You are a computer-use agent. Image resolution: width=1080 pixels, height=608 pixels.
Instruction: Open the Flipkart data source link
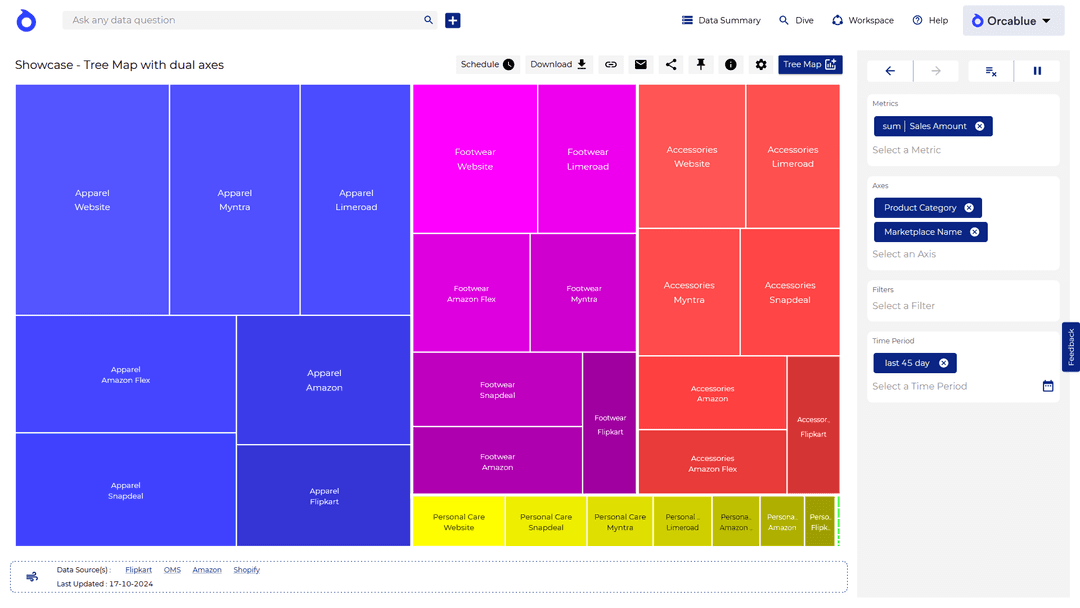[x=138, y=569]
